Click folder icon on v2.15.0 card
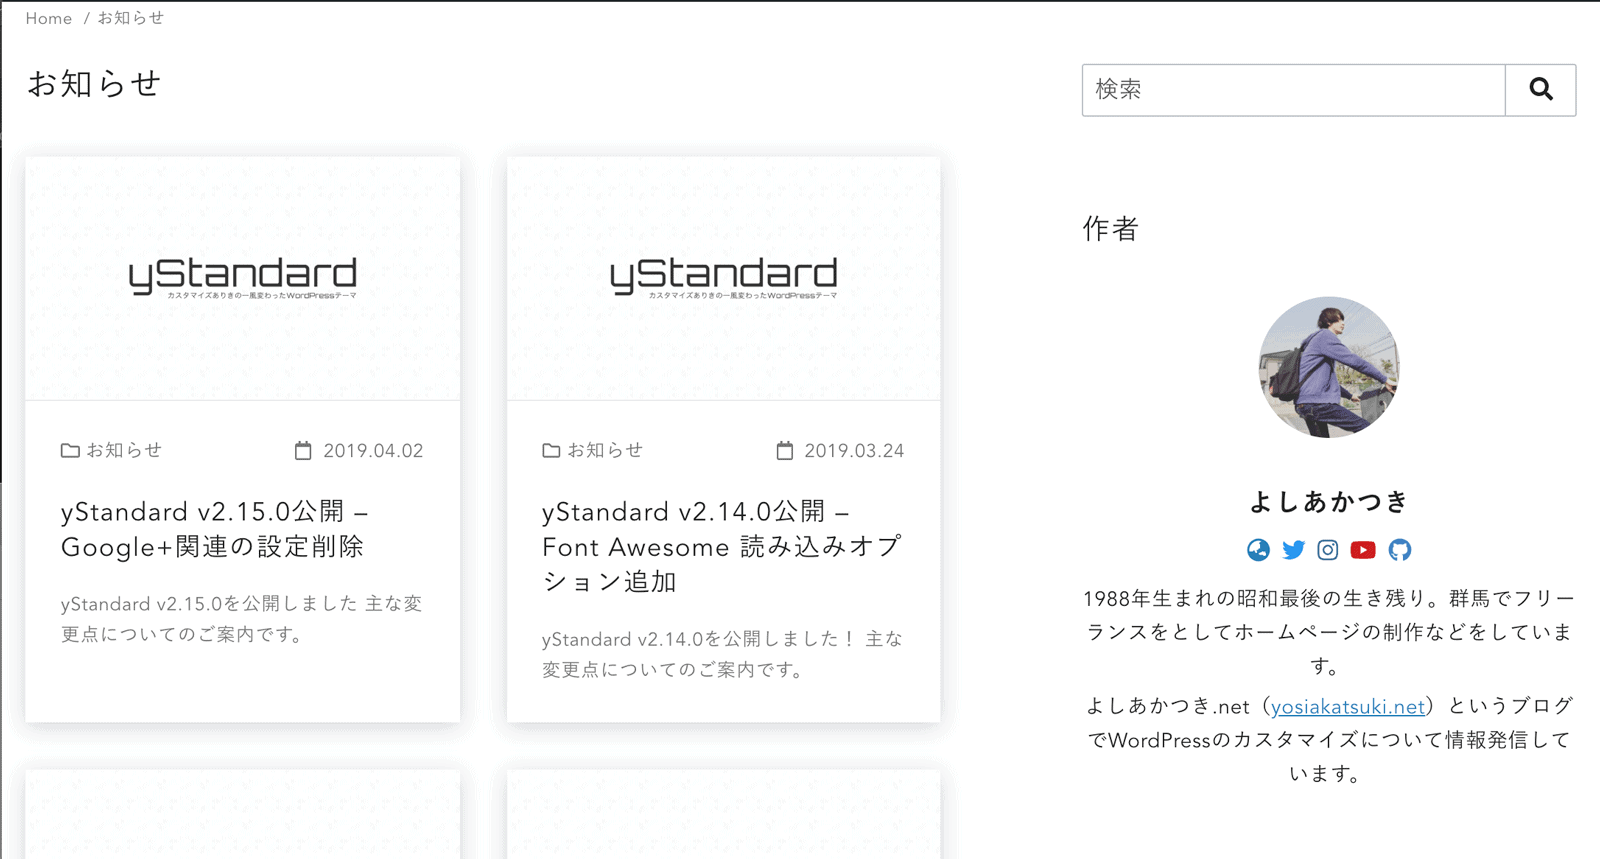 pos(70,451)
